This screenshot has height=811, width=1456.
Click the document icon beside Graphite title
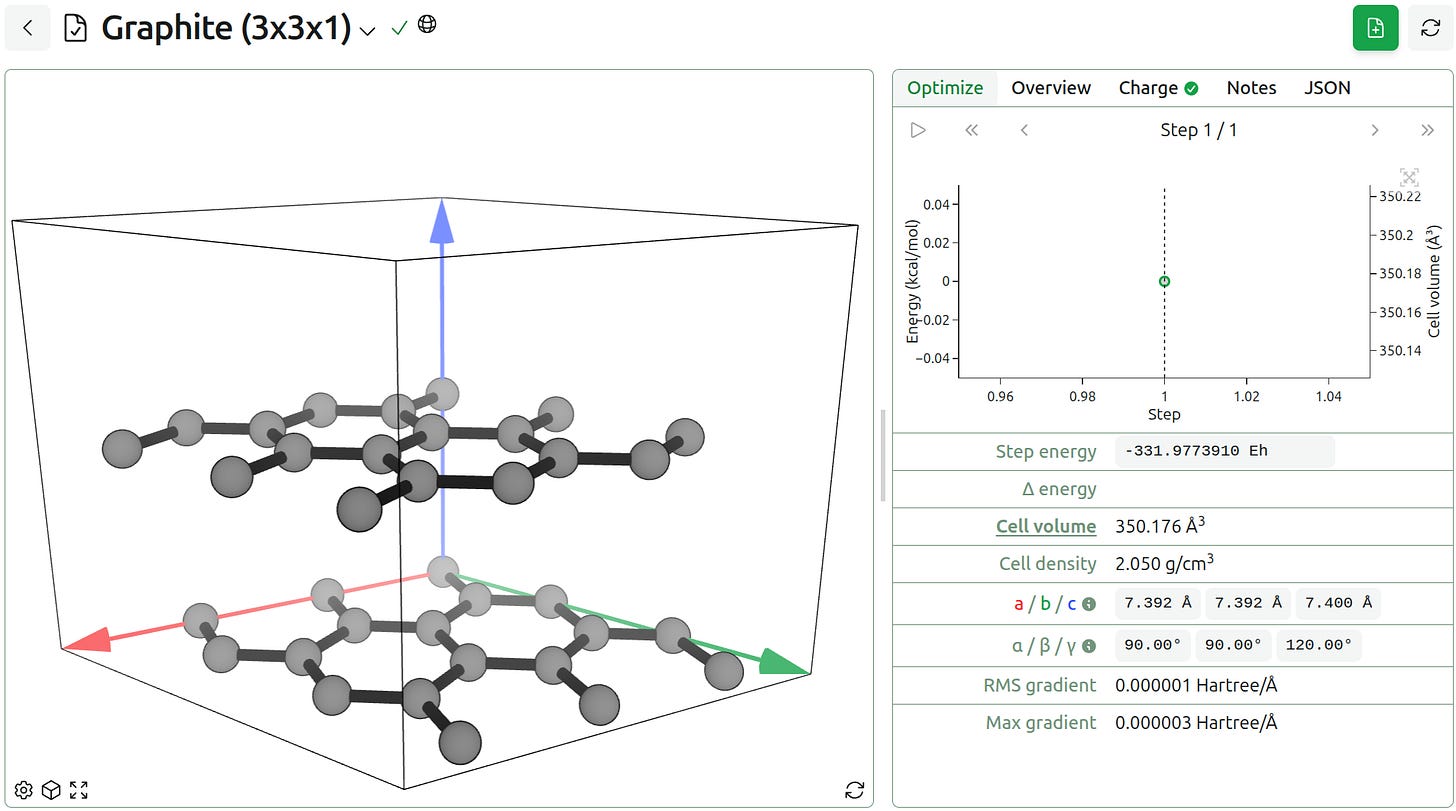point(75,28)
